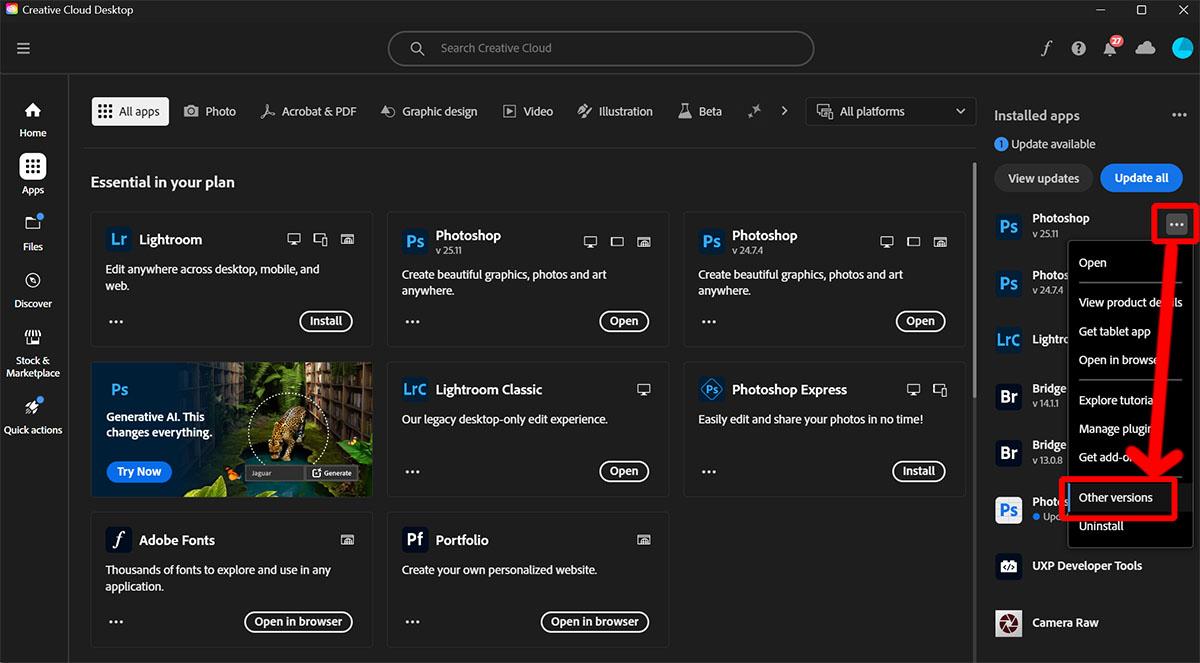The height and width of the screenshot is (663, 1200).
Task: Go to Home in sidebar
Action: click(x=33, y=118)
